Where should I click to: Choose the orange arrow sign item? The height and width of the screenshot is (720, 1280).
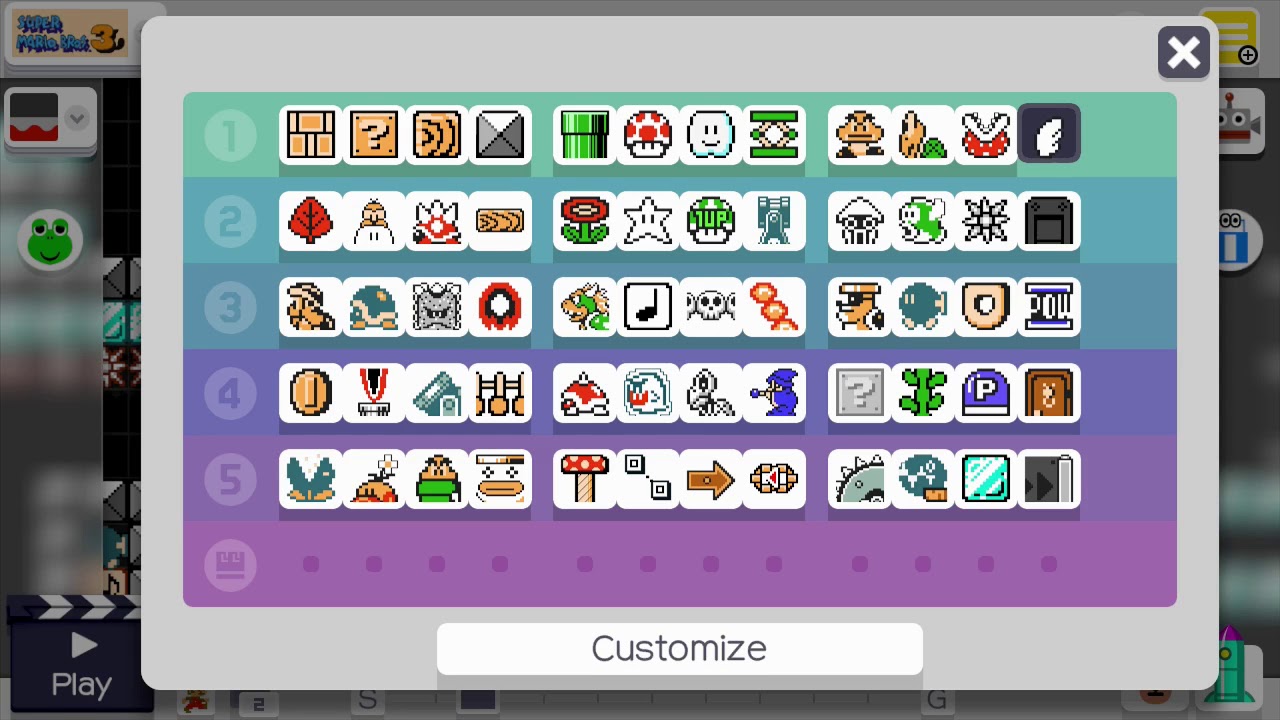pyautogui.click(x=711, y=479)
